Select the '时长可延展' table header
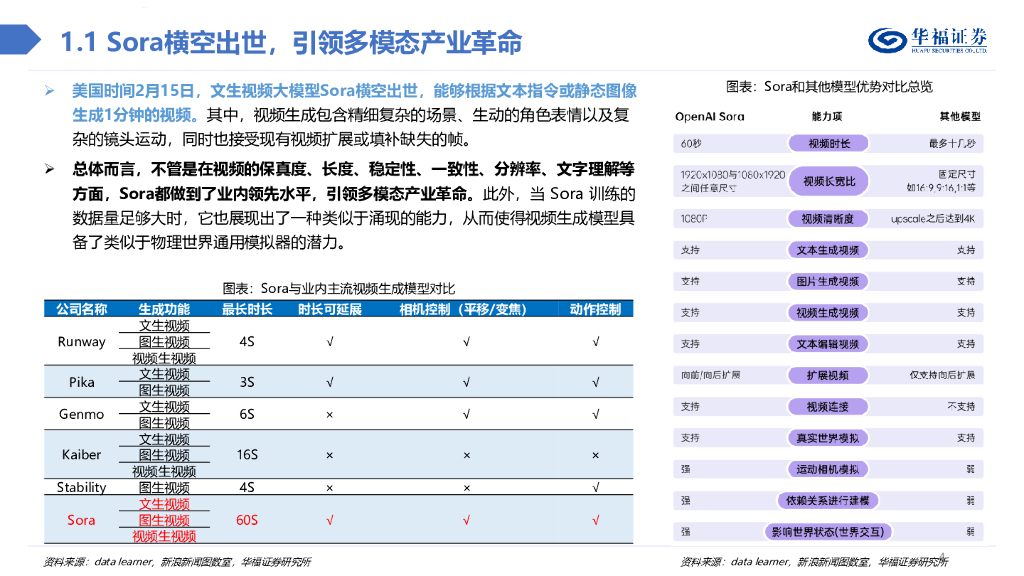The width and height of the screenshot is (1024, 576). click(330, 309)
